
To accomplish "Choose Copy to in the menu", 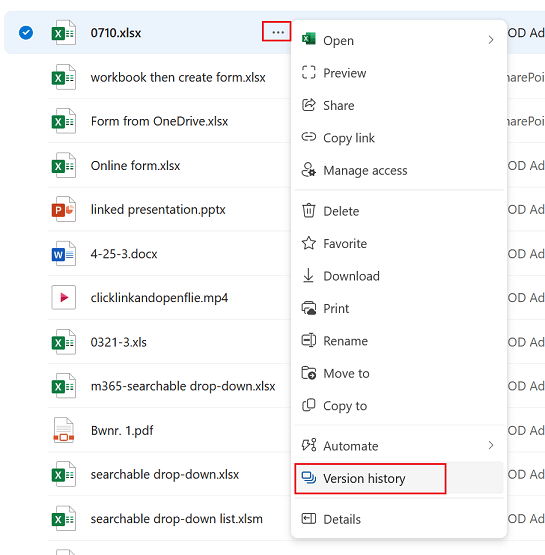I will point(399,406).
